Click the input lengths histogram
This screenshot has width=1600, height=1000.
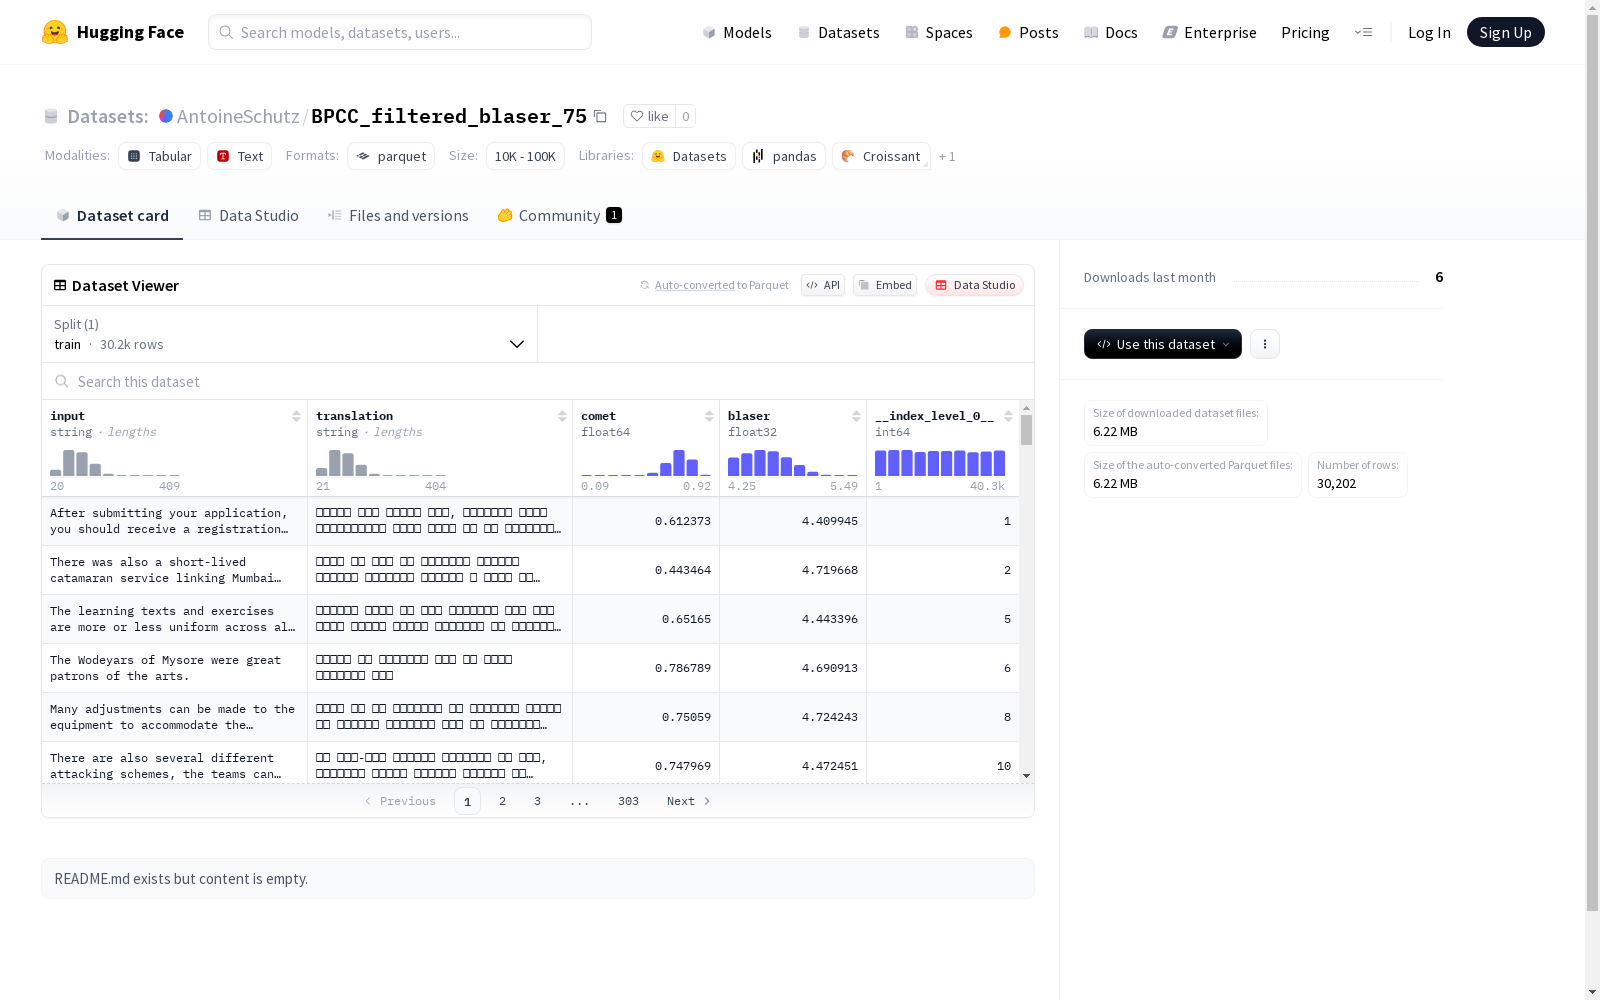115,463
